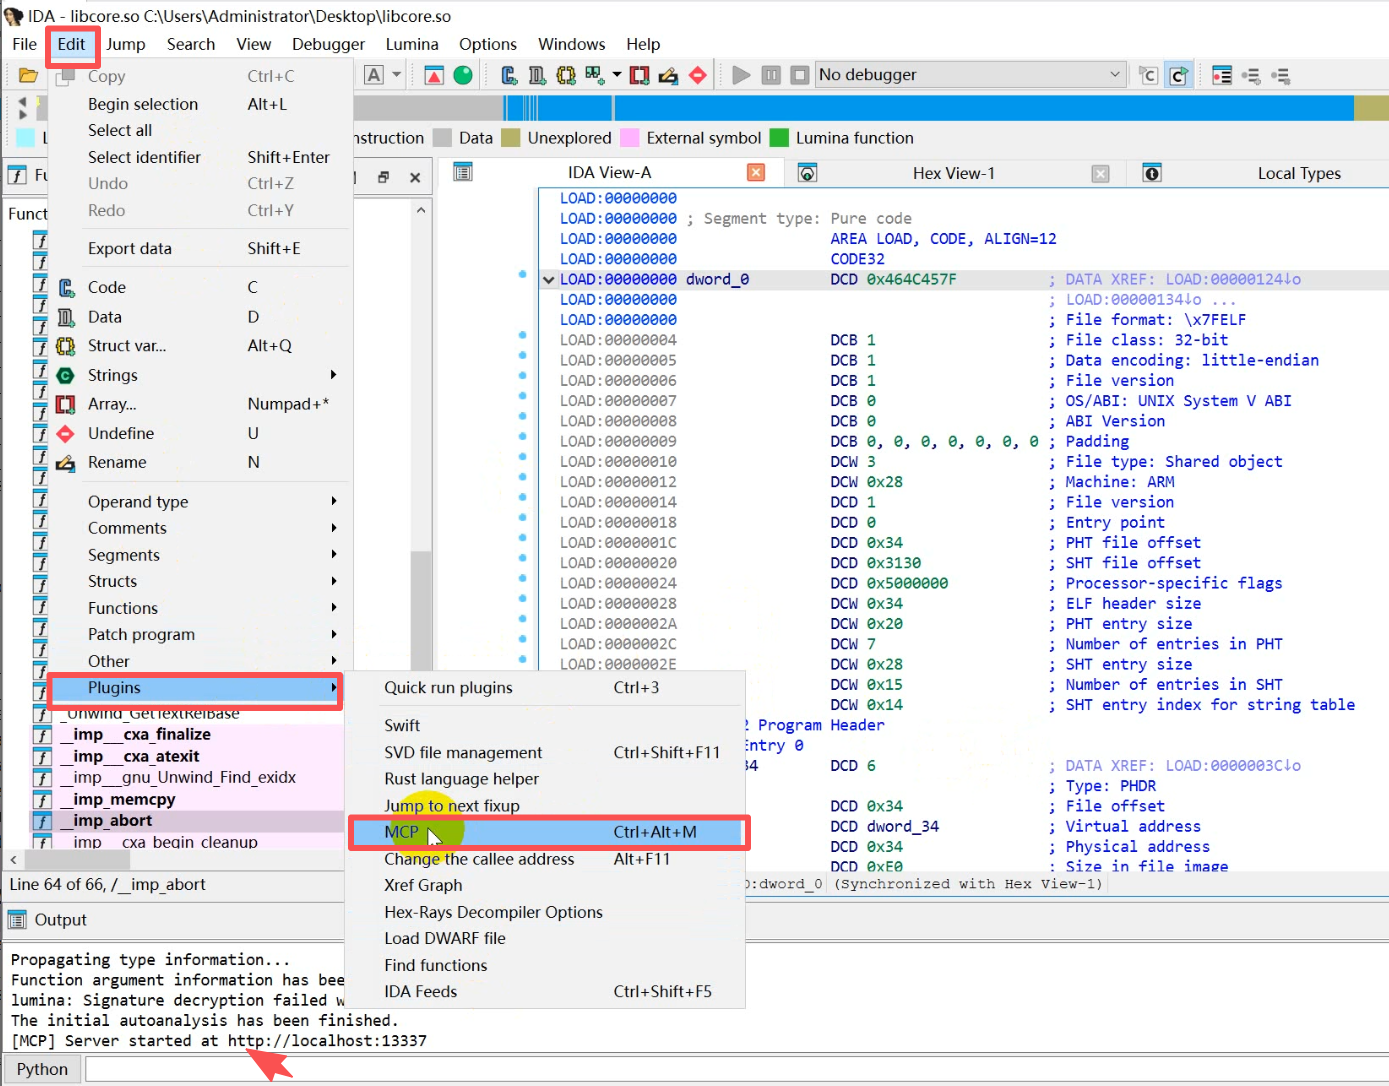Screen dimensions: 1389x1086
Task: Click the Data legend gray swatch
Action: click(x=443, y=138)
